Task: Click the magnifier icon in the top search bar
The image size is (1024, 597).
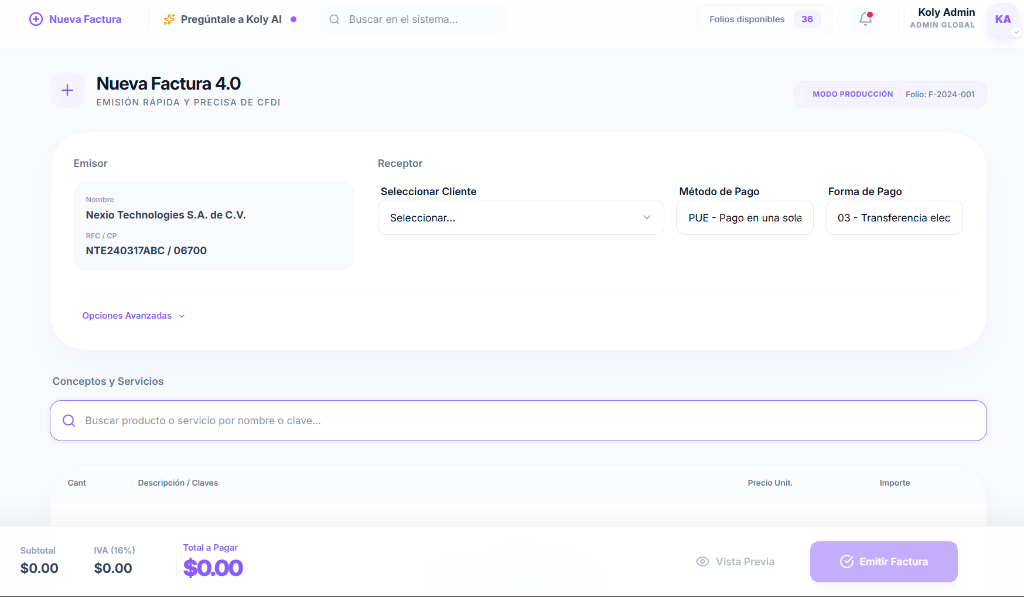Action: tap(334, 18)
